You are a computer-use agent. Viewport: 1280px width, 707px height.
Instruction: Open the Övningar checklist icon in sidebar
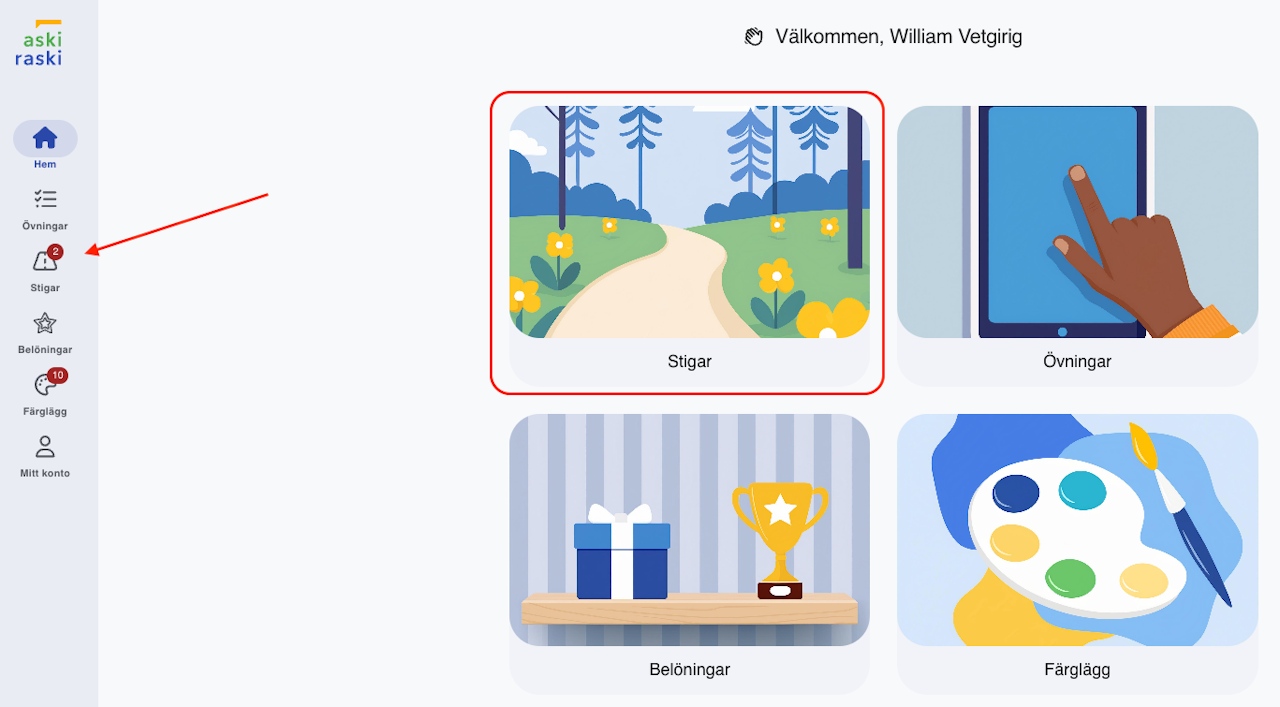coord(45,199)
